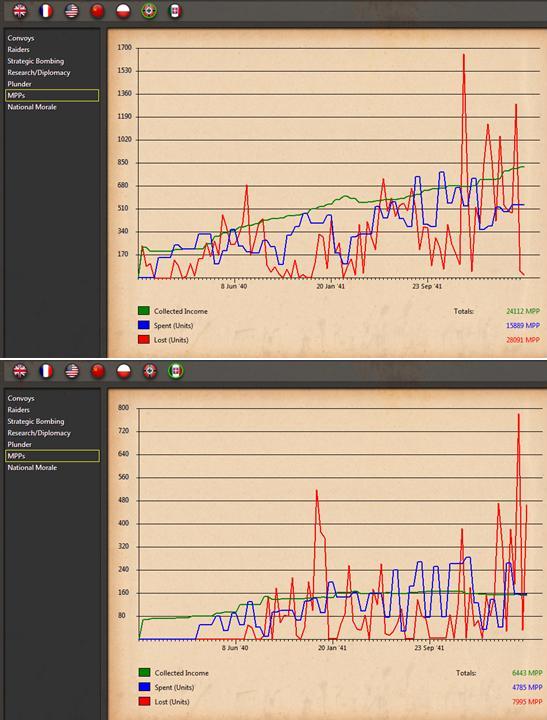Click the 8 Jun '40 marker, upper chart
The width and height of the screenshot is (547, 720).
click(234, 286)
